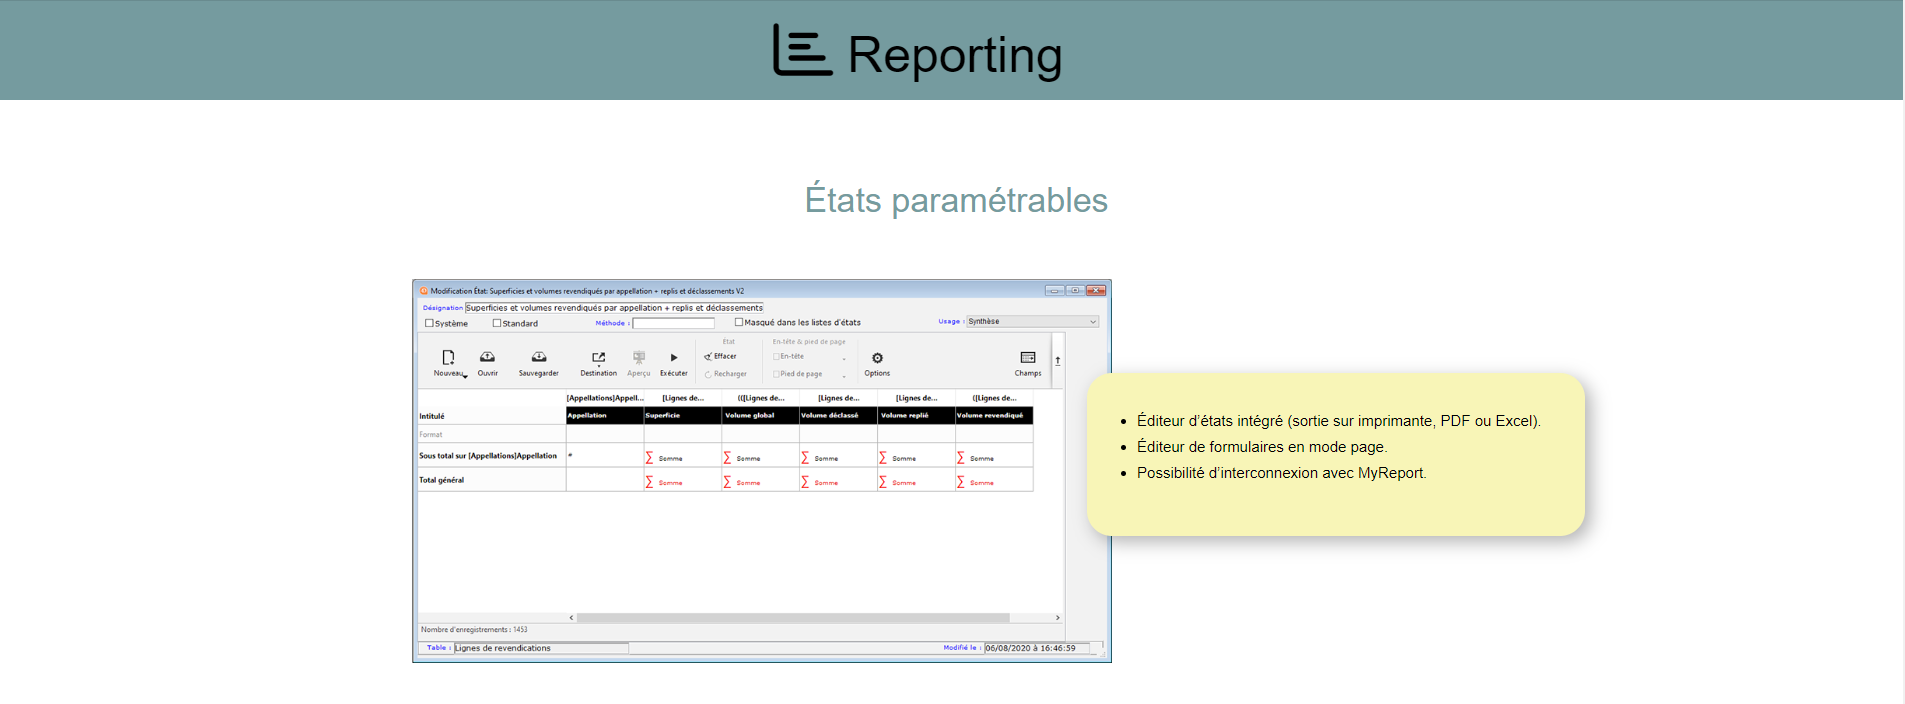This screenshot has height=704, width=1905.
Task: Click Somme sigma for Volume déclassé in Sous total row
Action: tap(805, 458)
